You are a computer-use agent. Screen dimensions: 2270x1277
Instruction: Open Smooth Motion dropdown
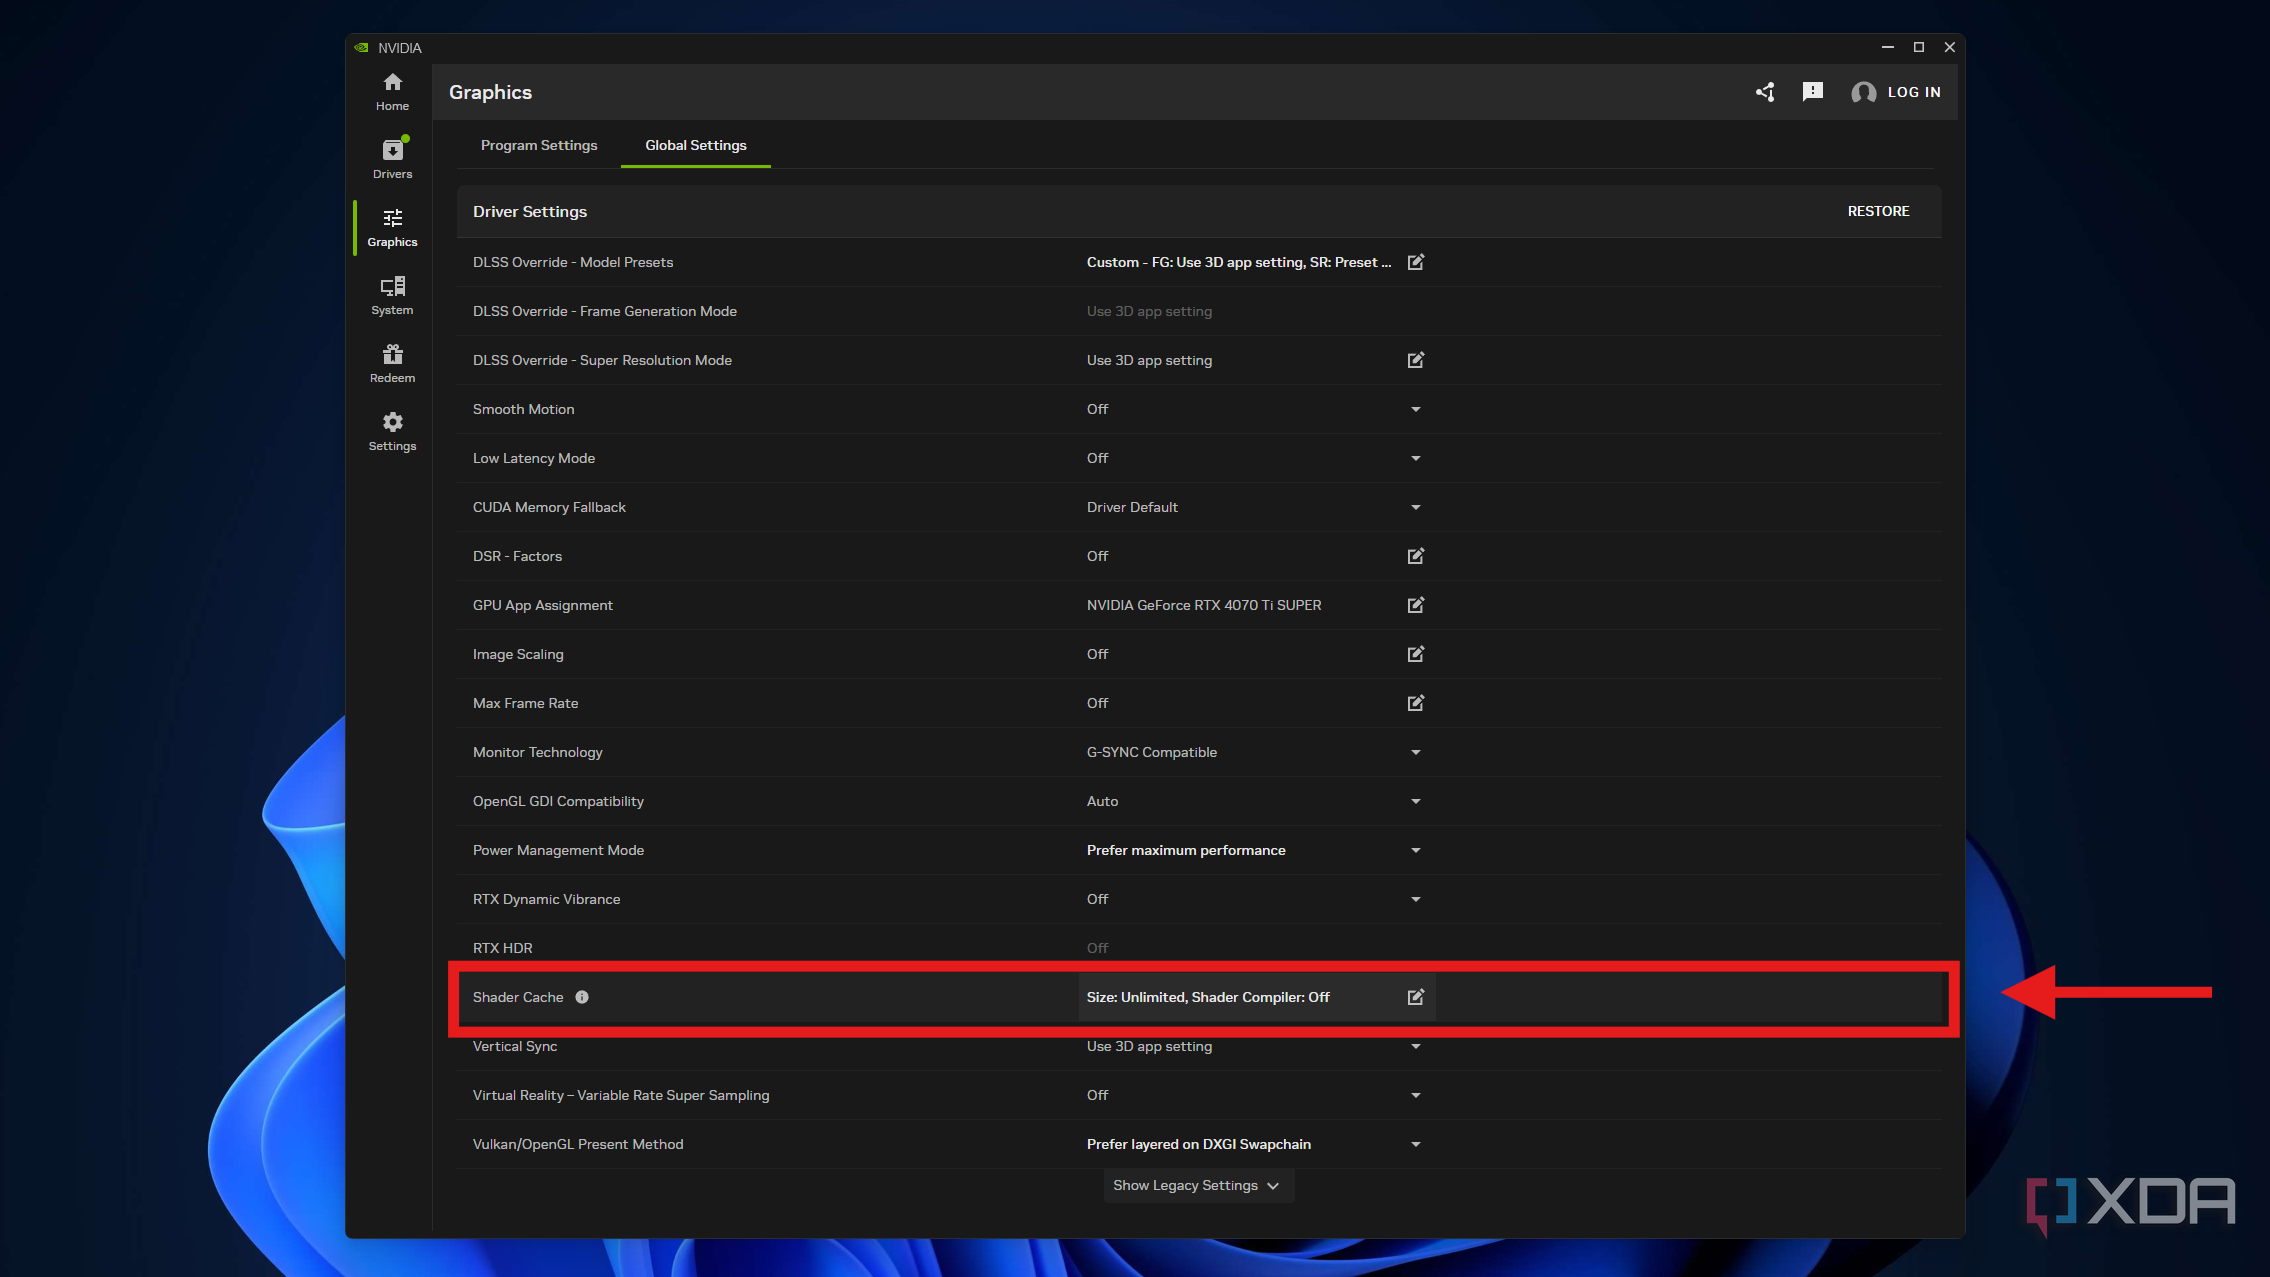(1415, 409)
